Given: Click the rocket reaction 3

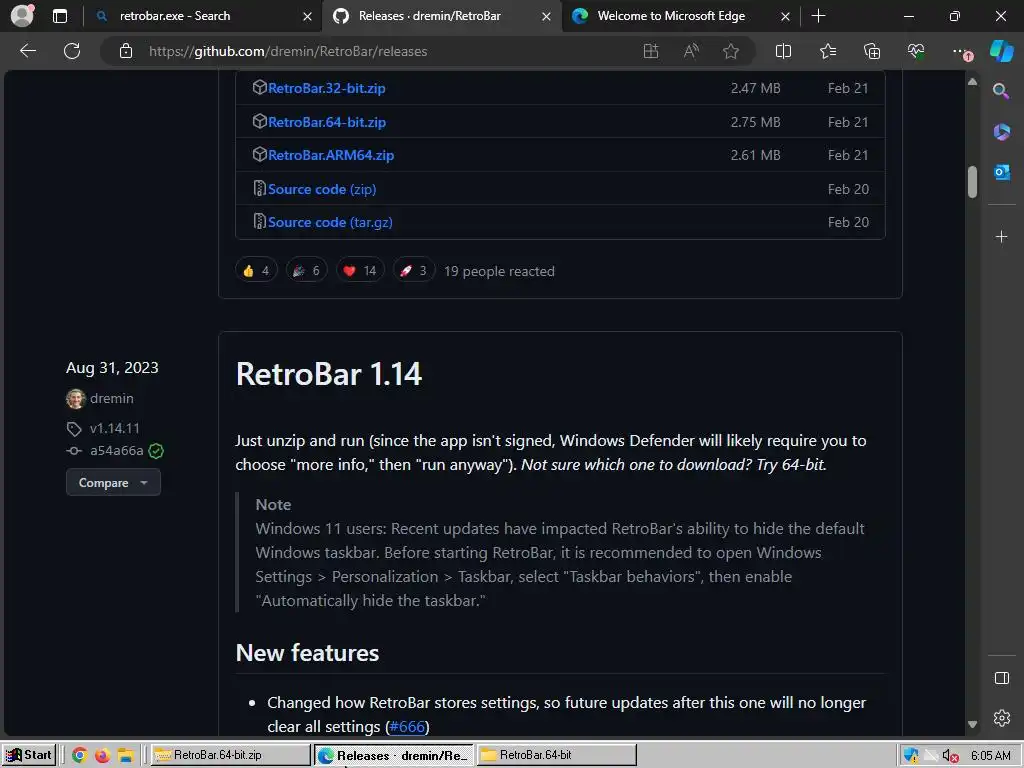Looking at the screenshot, I should pyautogui.click(x=413, y=271).
